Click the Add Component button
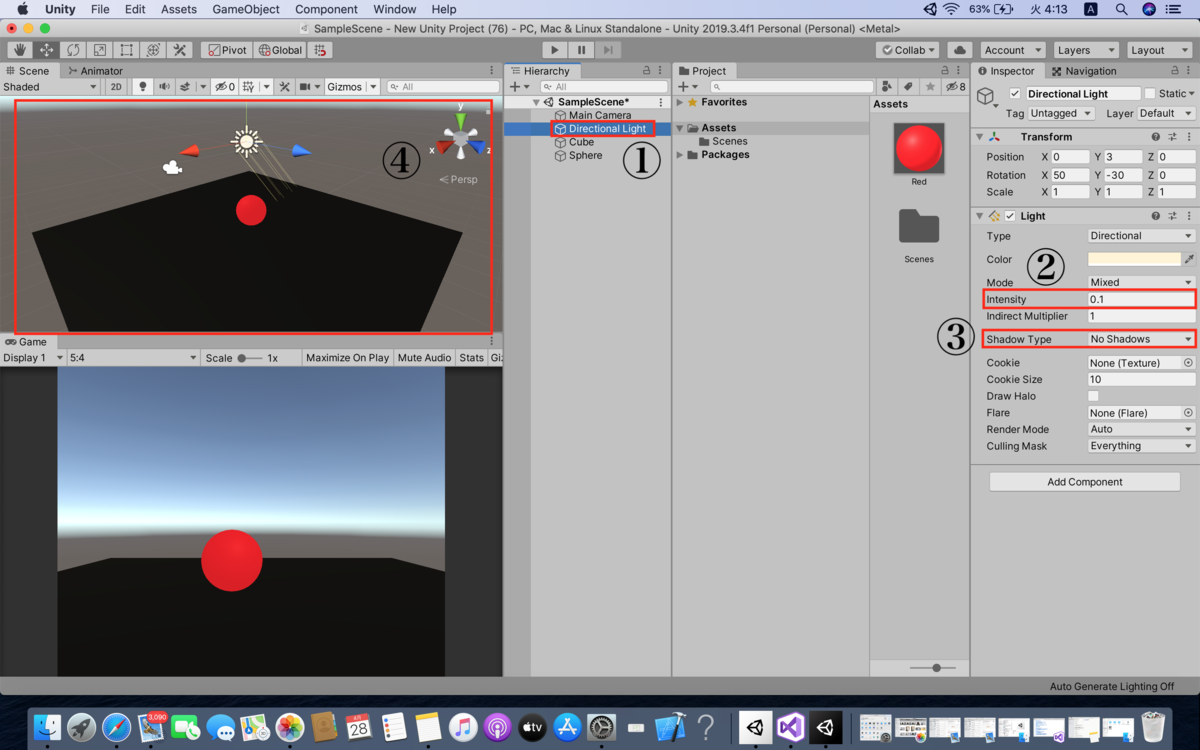The image size is (1200, 750). [1085, 482]
